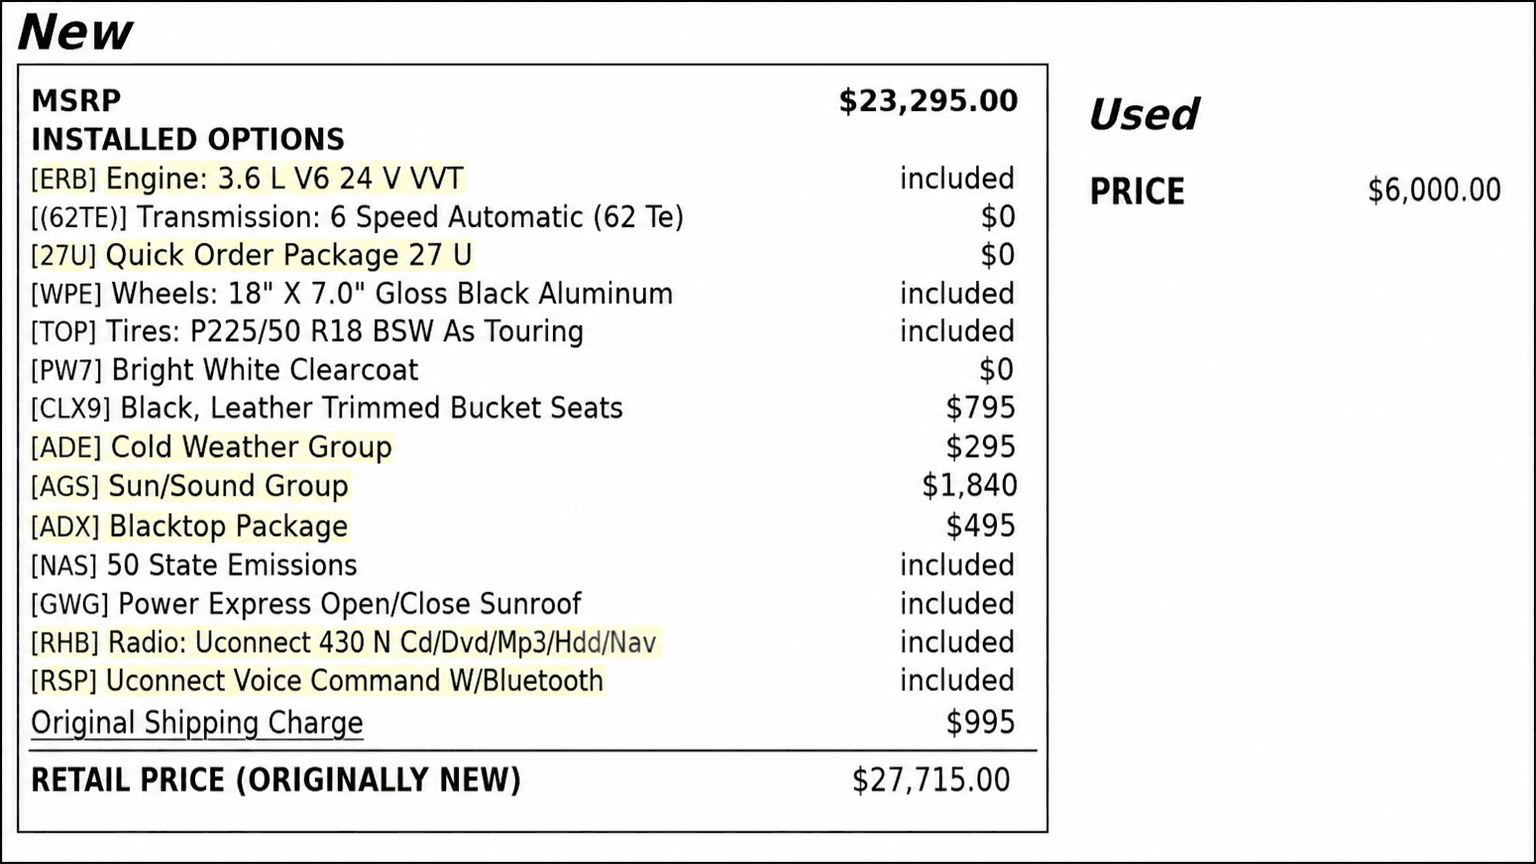1536x864 pixels.
Task: Open the Quick Order Package 27 U link
Action: click(x=288, y=256)
